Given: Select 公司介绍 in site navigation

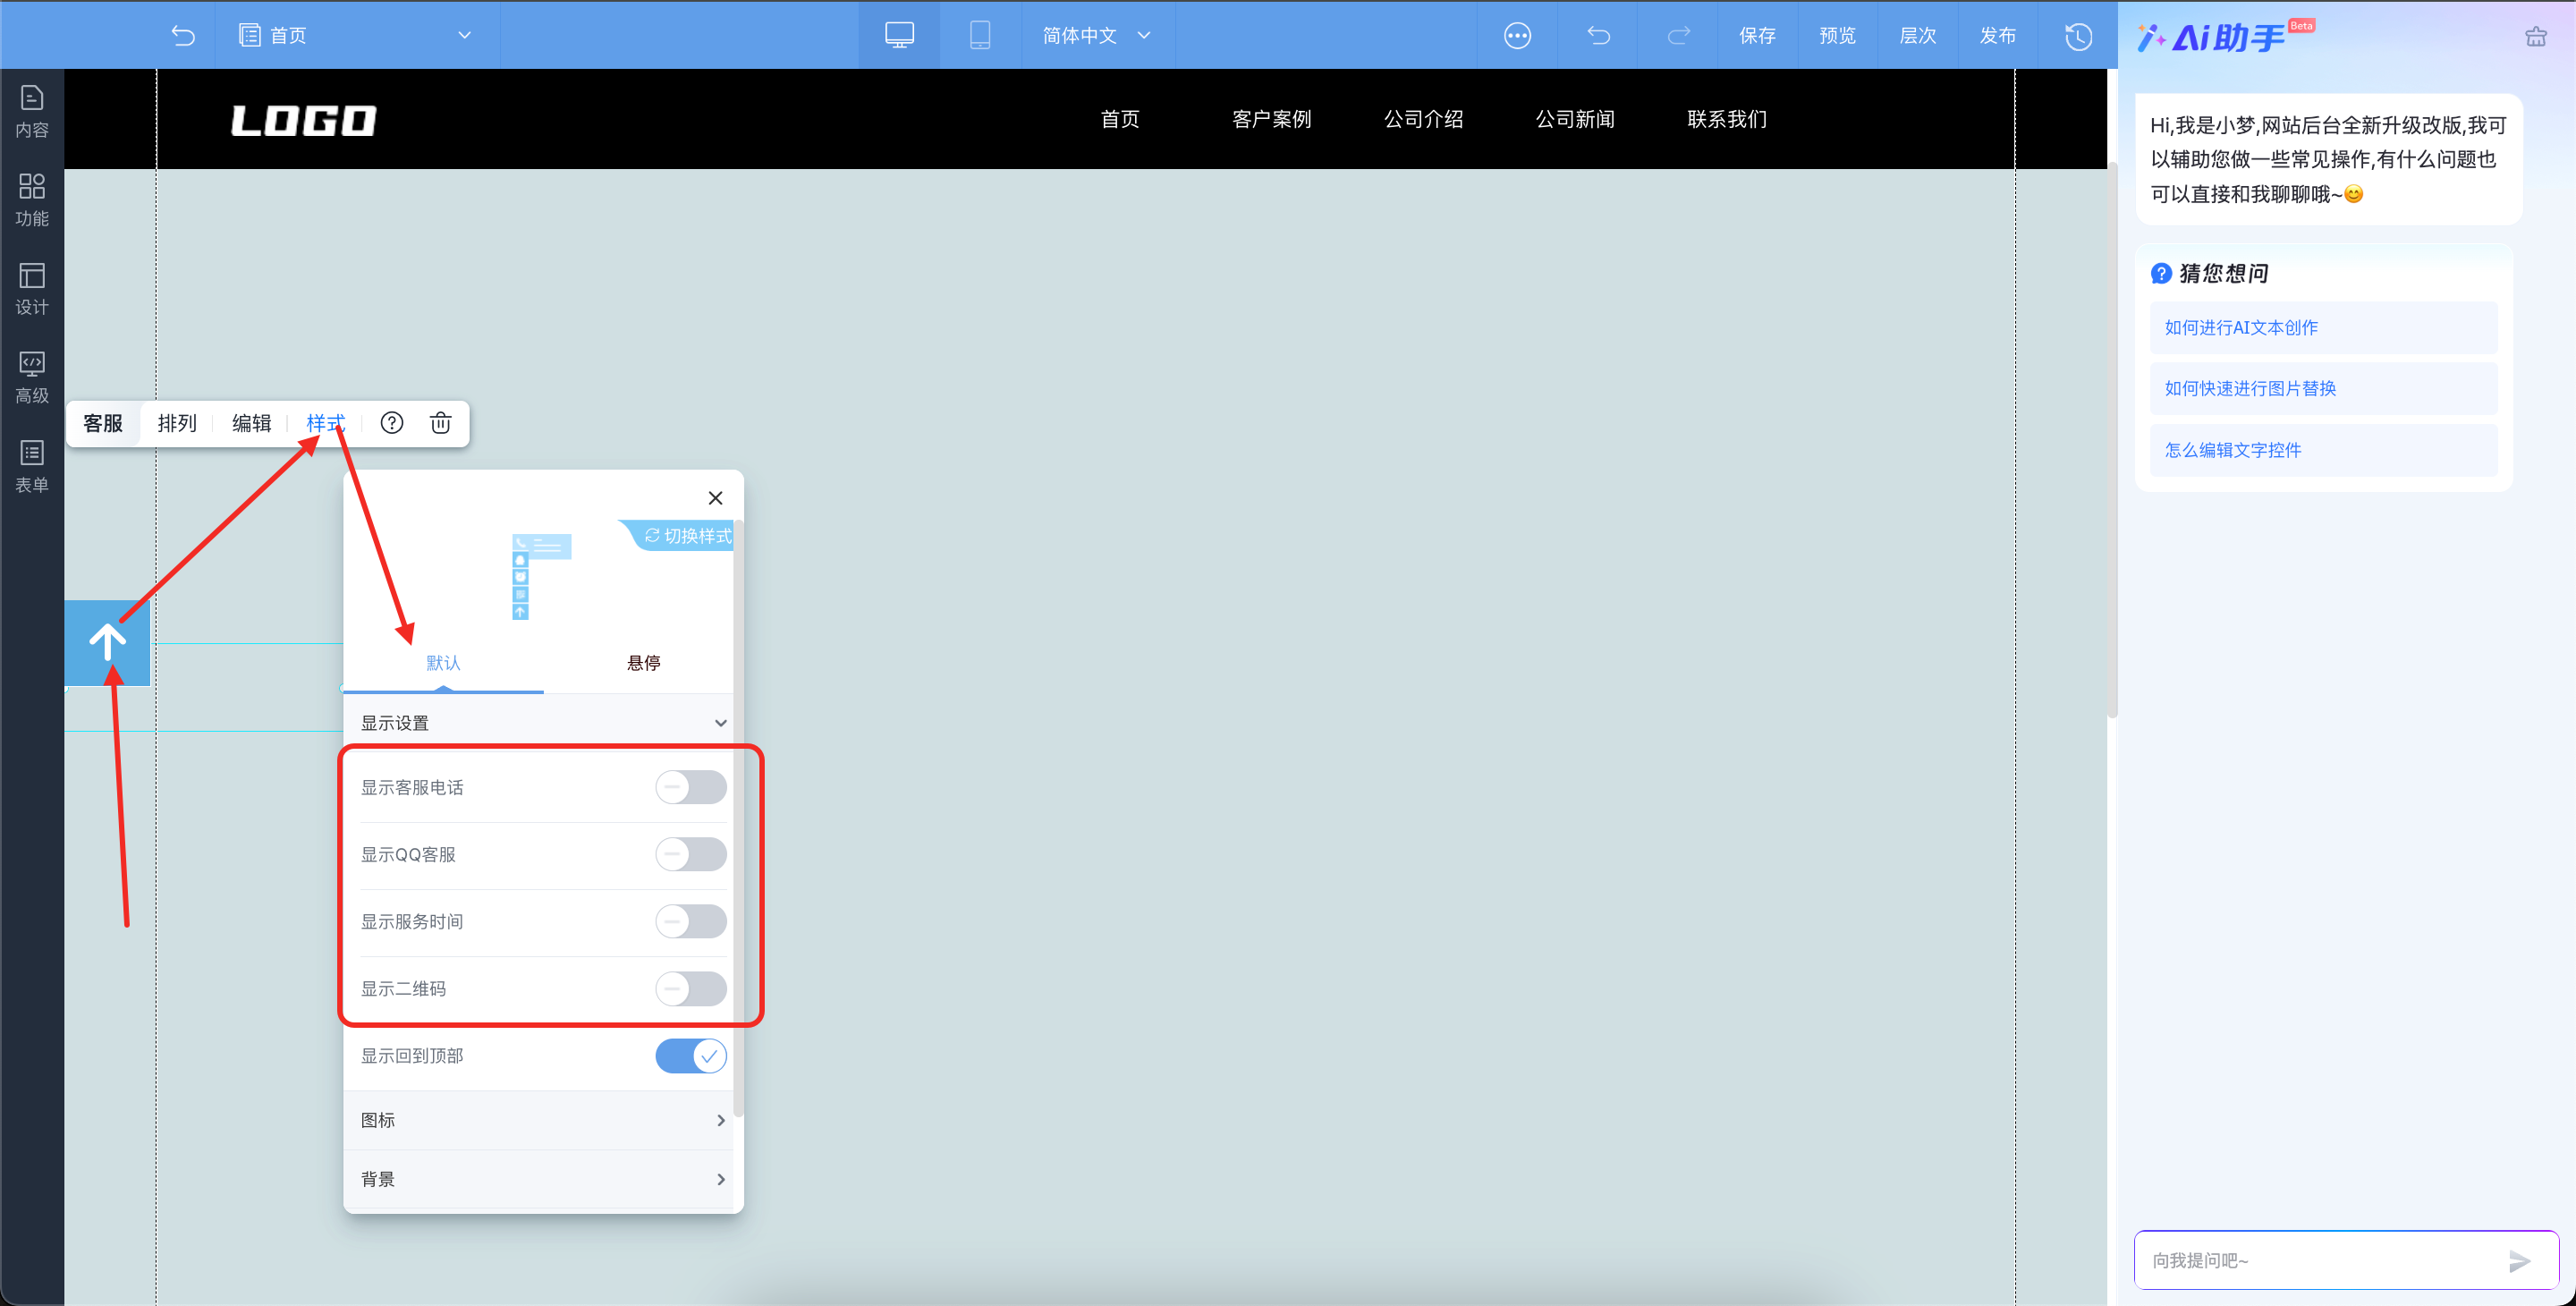Looking at the screenshot, I should pos(1423,118).
